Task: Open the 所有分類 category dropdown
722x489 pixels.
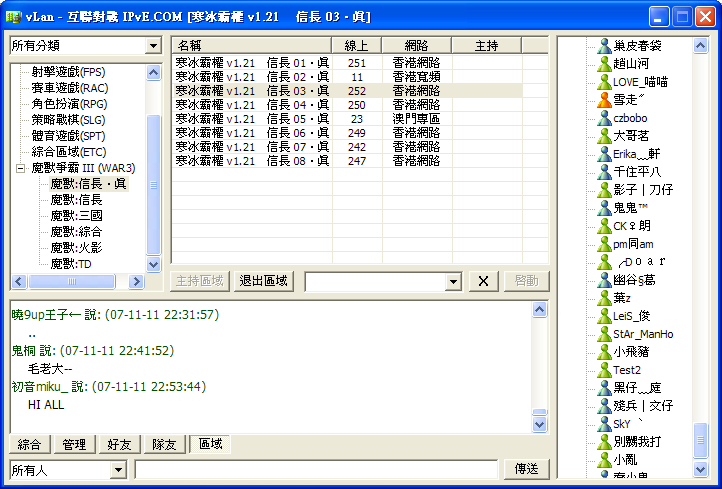Action: coord(153,46)
